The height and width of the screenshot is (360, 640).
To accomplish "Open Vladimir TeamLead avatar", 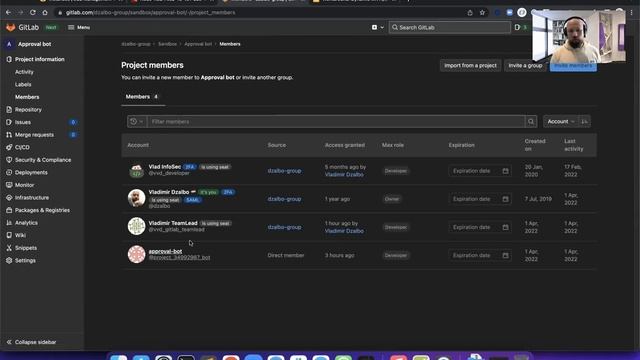I will 136,226.
